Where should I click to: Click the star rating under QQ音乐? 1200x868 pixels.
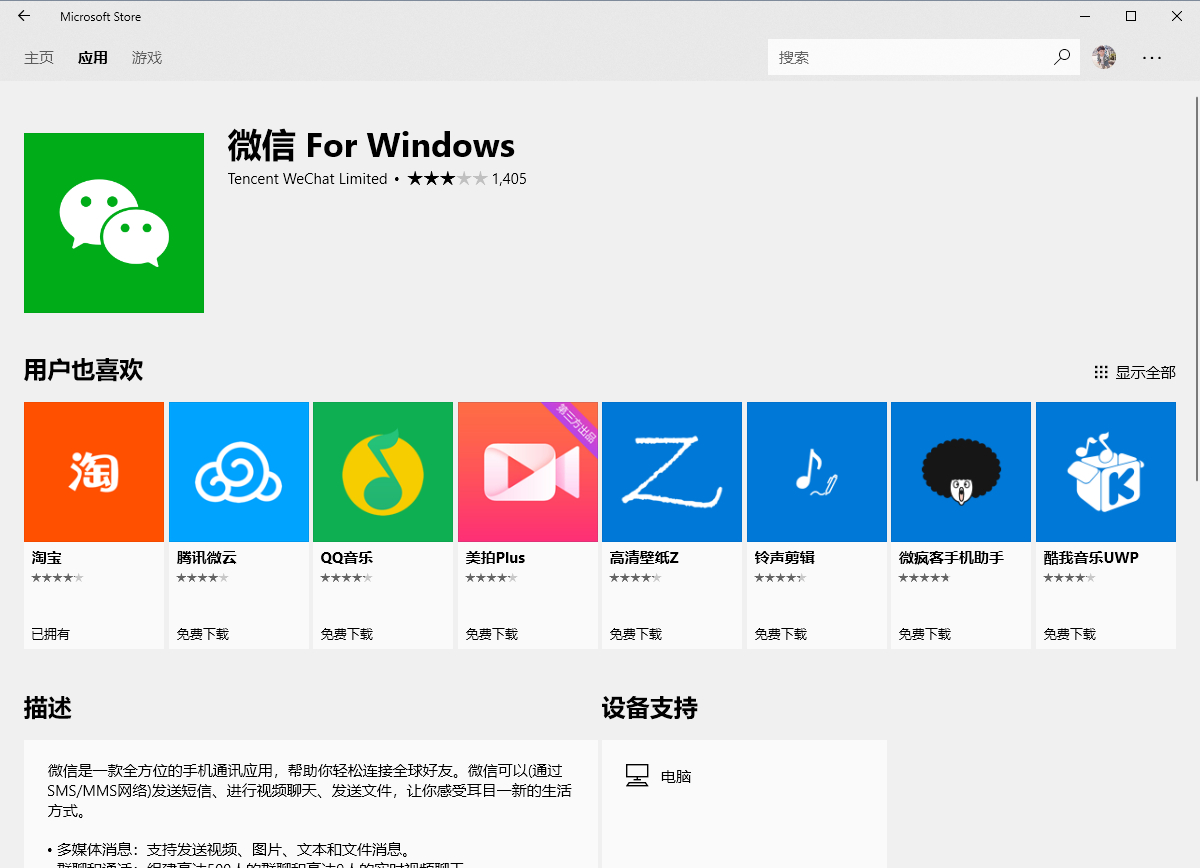(346, 578)
